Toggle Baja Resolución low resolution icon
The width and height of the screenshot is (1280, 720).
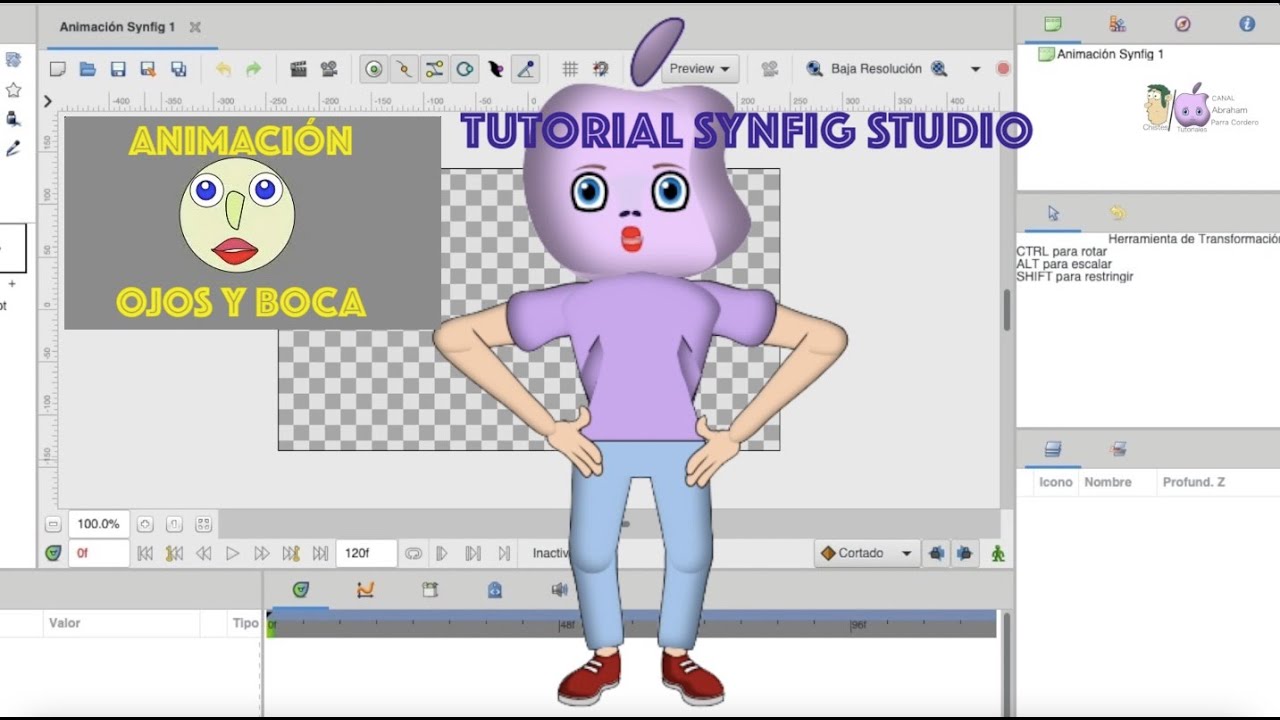(815, 69)
